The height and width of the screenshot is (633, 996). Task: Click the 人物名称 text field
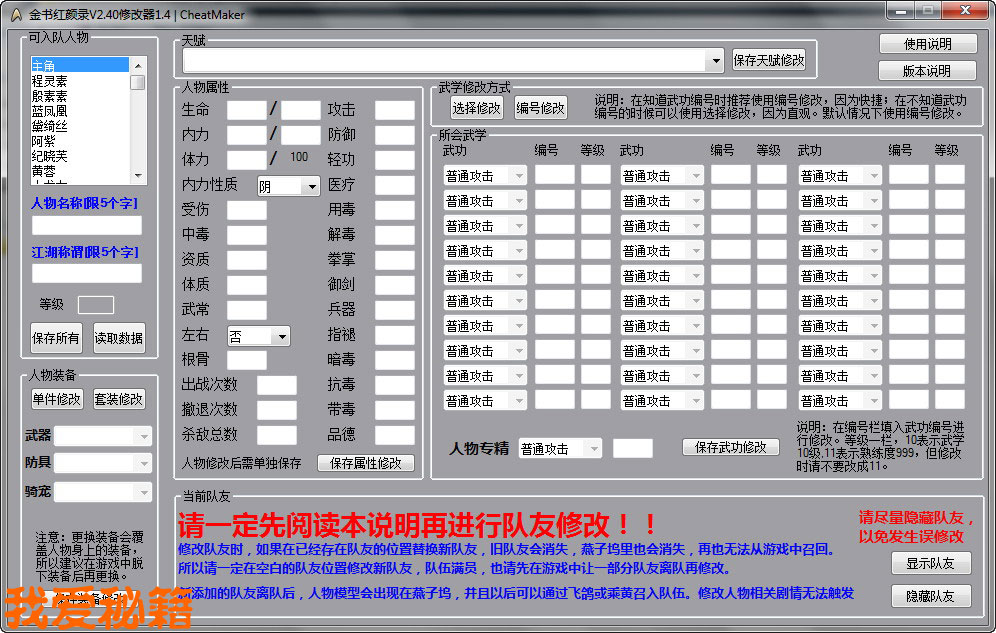tap(87, 225)
